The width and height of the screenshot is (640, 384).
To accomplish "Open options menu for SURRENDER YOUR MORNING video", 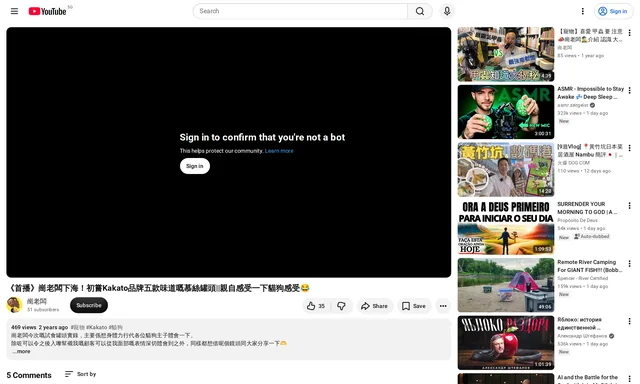I will tap(629, 205).
